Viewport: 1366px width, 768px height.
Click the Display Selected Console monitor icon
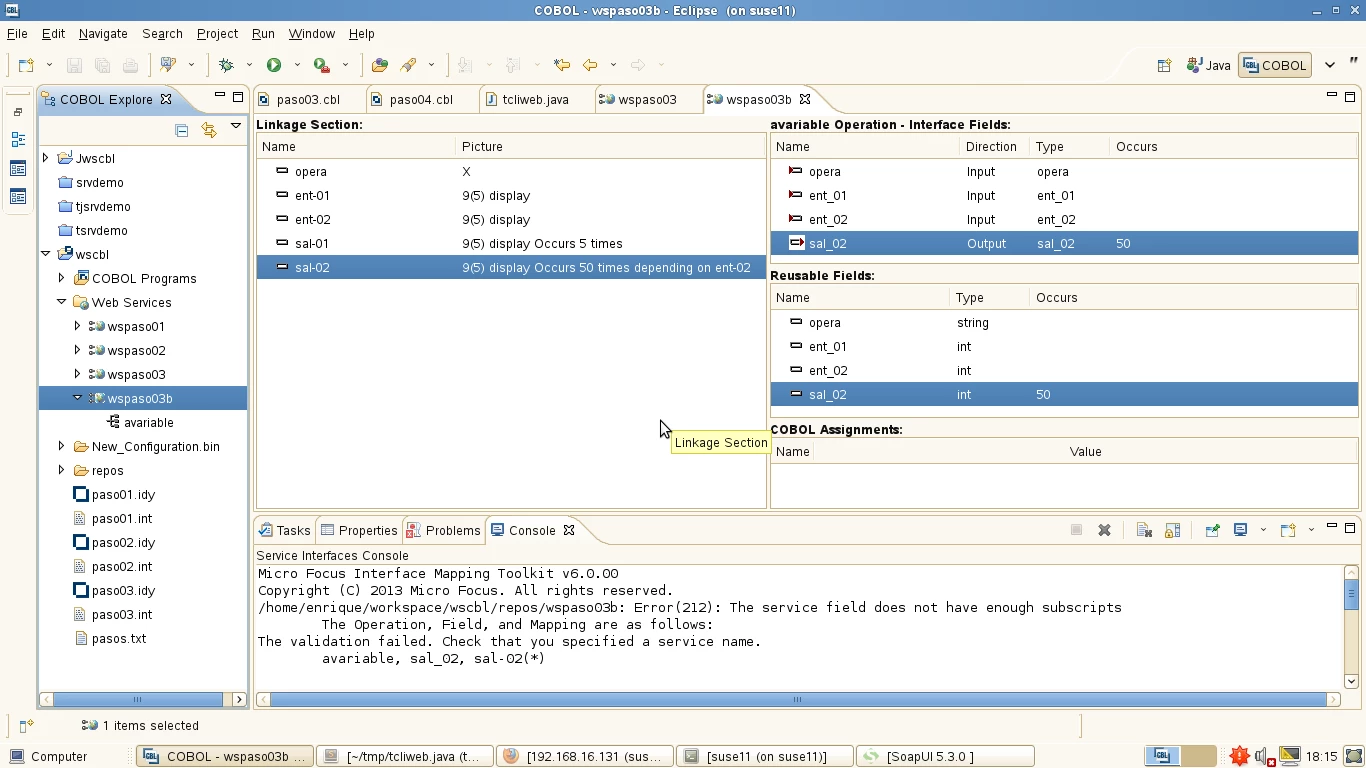click(1240, 530)
